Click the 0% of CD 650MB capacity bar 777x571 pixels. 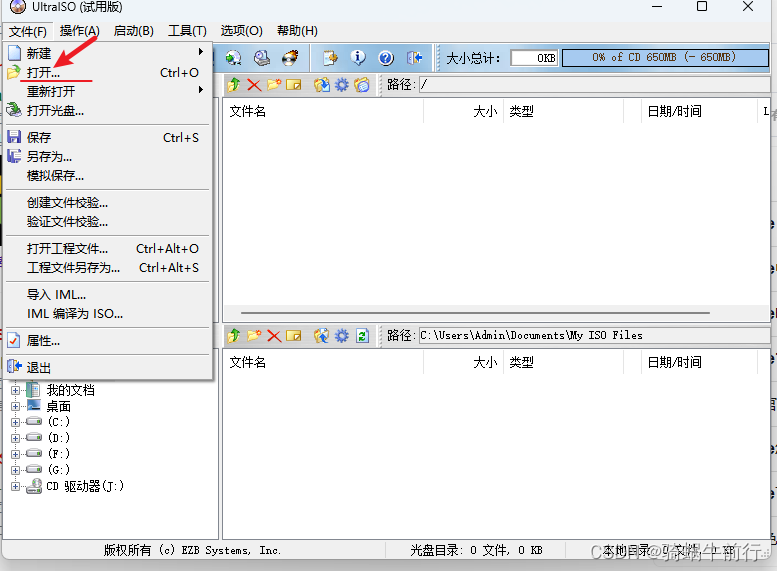pos(665,57)
